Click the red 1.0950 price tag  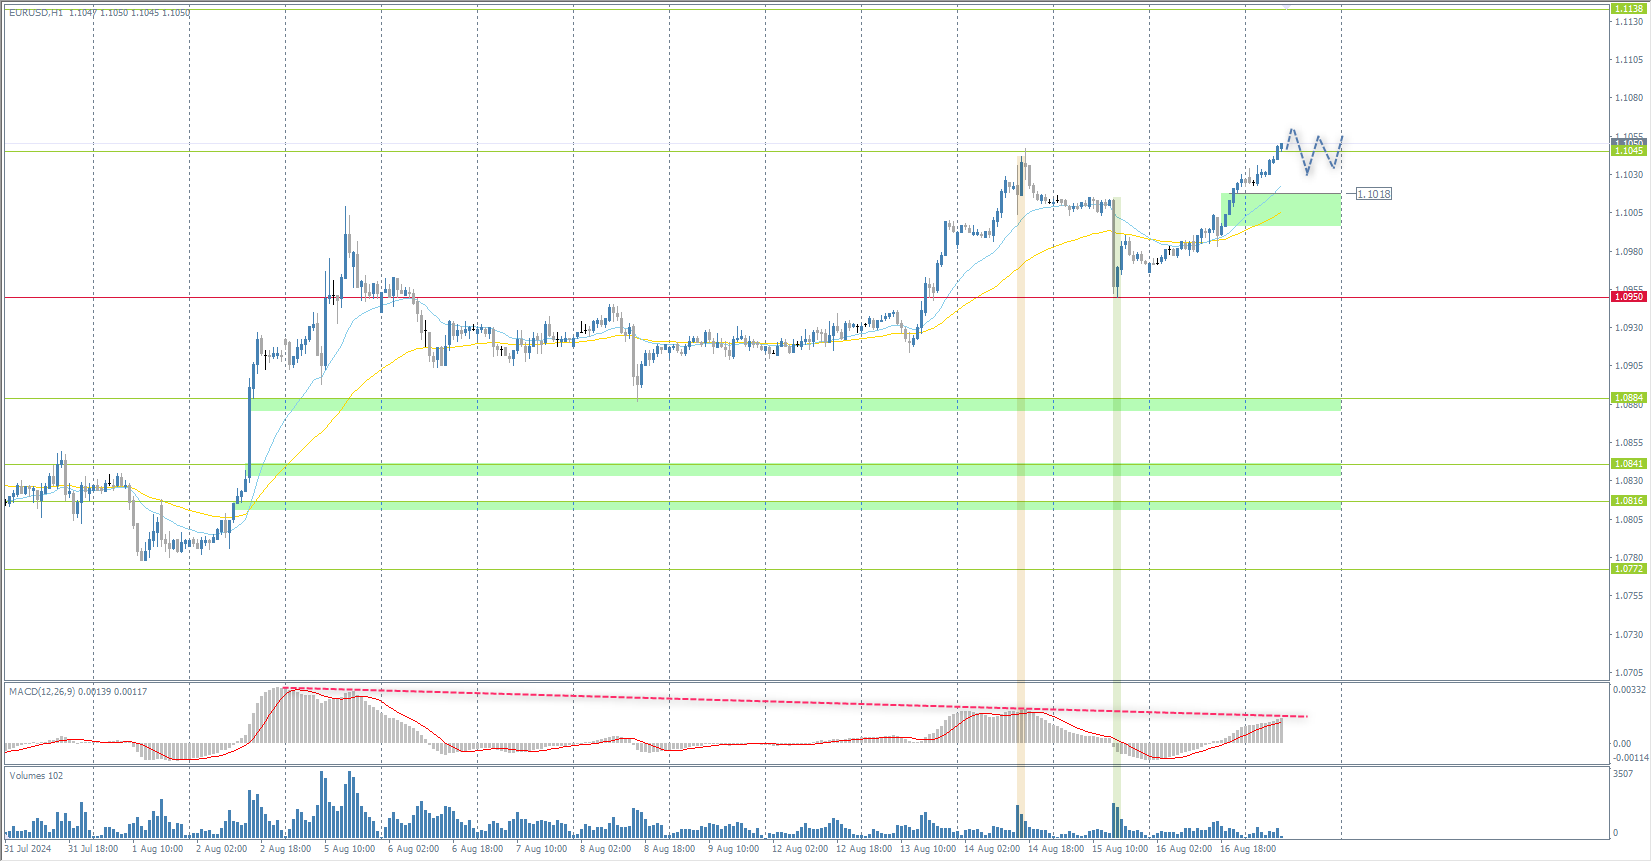1629,297
